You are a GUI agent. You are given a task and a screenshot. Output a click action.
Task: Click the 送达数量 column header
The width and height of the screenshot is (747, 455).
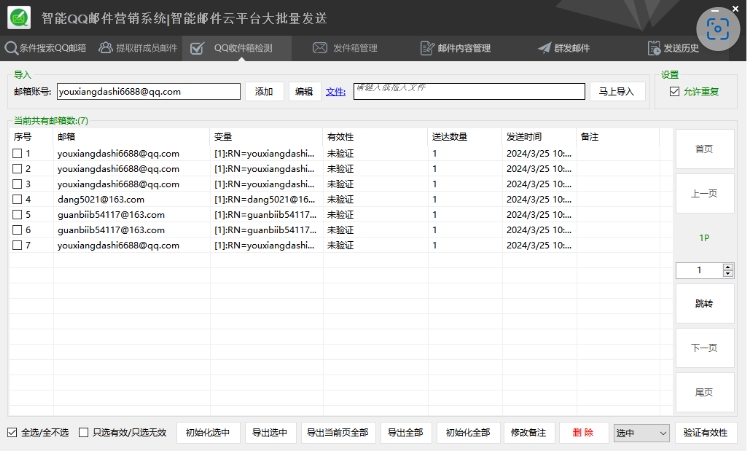coord(465,137)
